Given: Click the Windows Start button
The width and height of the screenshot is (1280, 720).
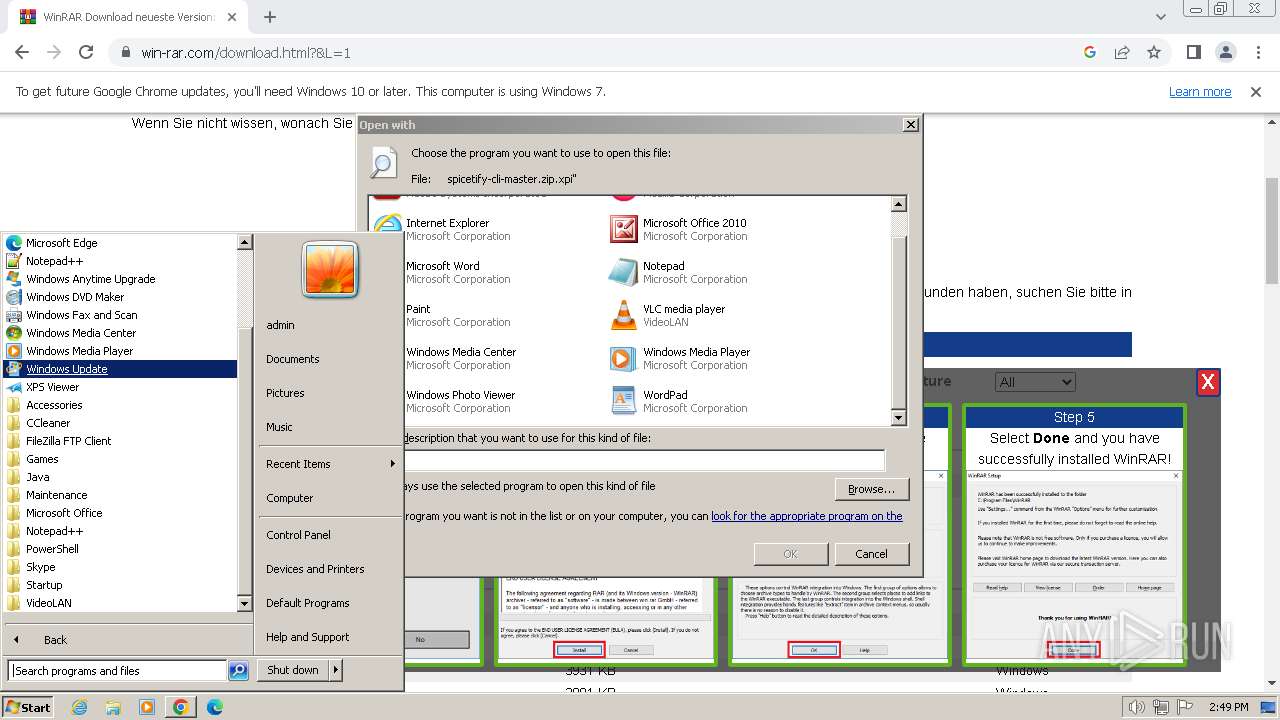Looking at the screenshot, I should pos(28,707).
